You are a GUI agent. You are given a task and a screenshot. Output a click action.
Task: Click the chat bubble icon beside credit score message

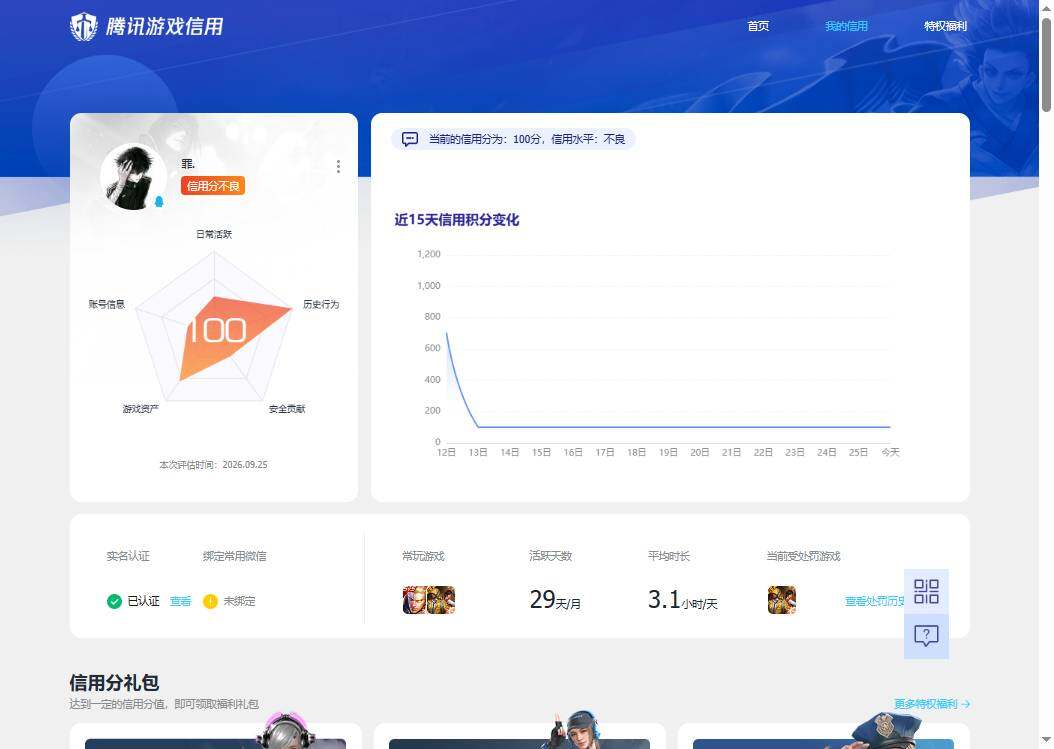(x=410, y=139)
